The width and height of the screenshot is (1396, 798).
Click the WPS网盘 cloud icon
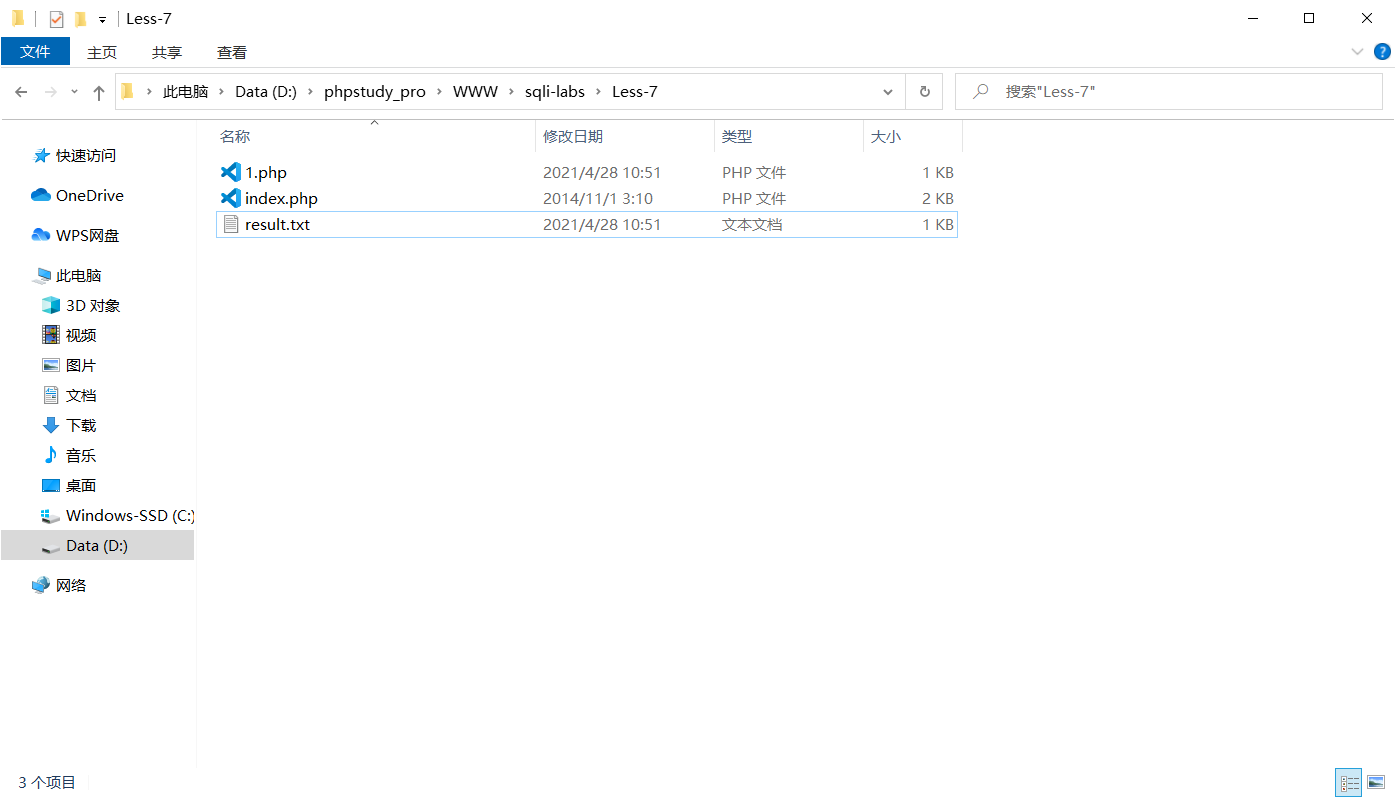[41, 235]
